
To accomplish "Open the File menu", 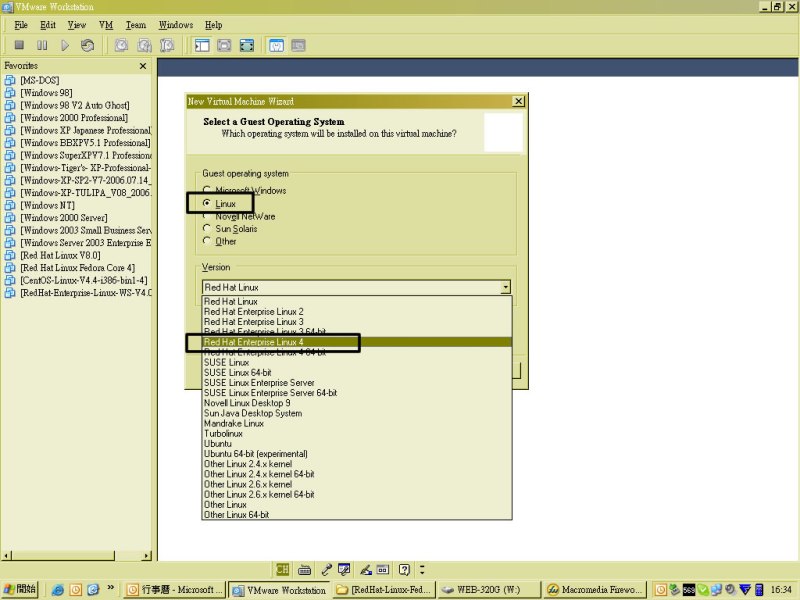I will tap(21, 25).
